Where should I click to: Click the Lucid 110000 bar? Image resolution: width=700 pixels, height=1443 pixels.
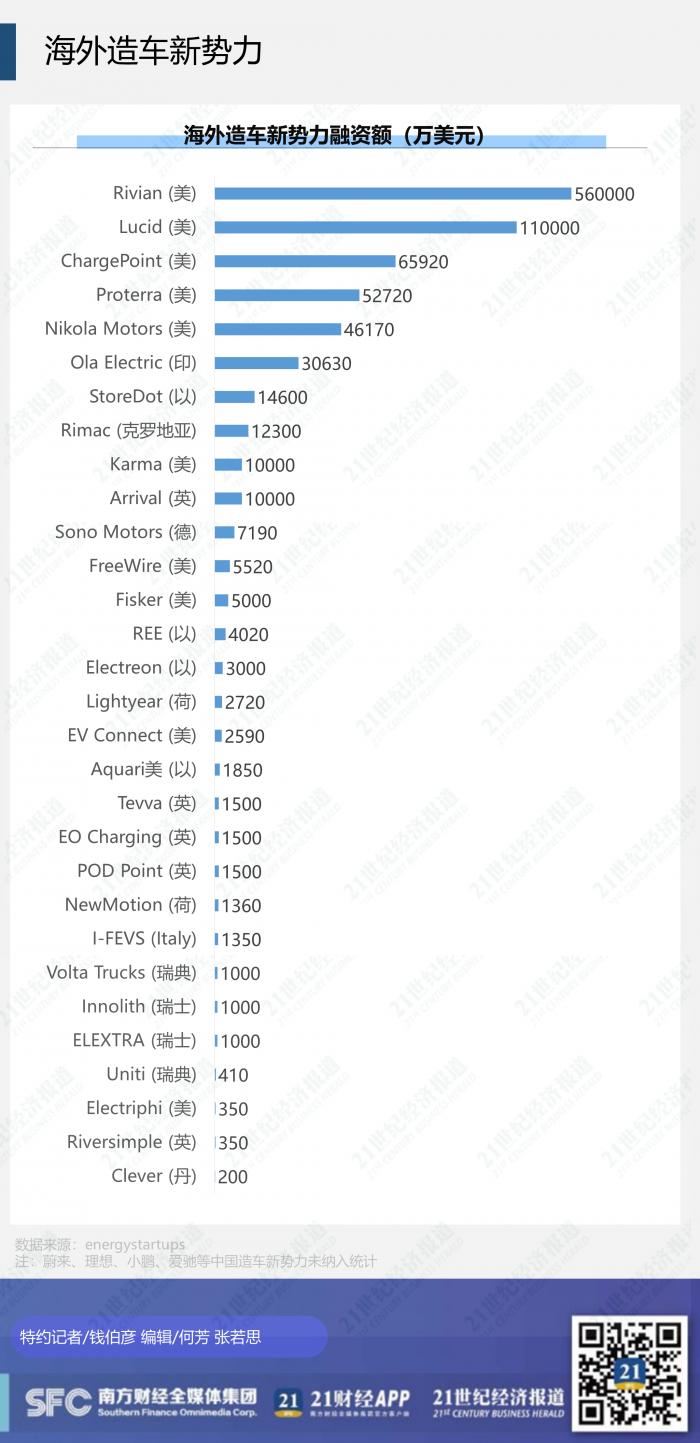(x=365, y=227)
